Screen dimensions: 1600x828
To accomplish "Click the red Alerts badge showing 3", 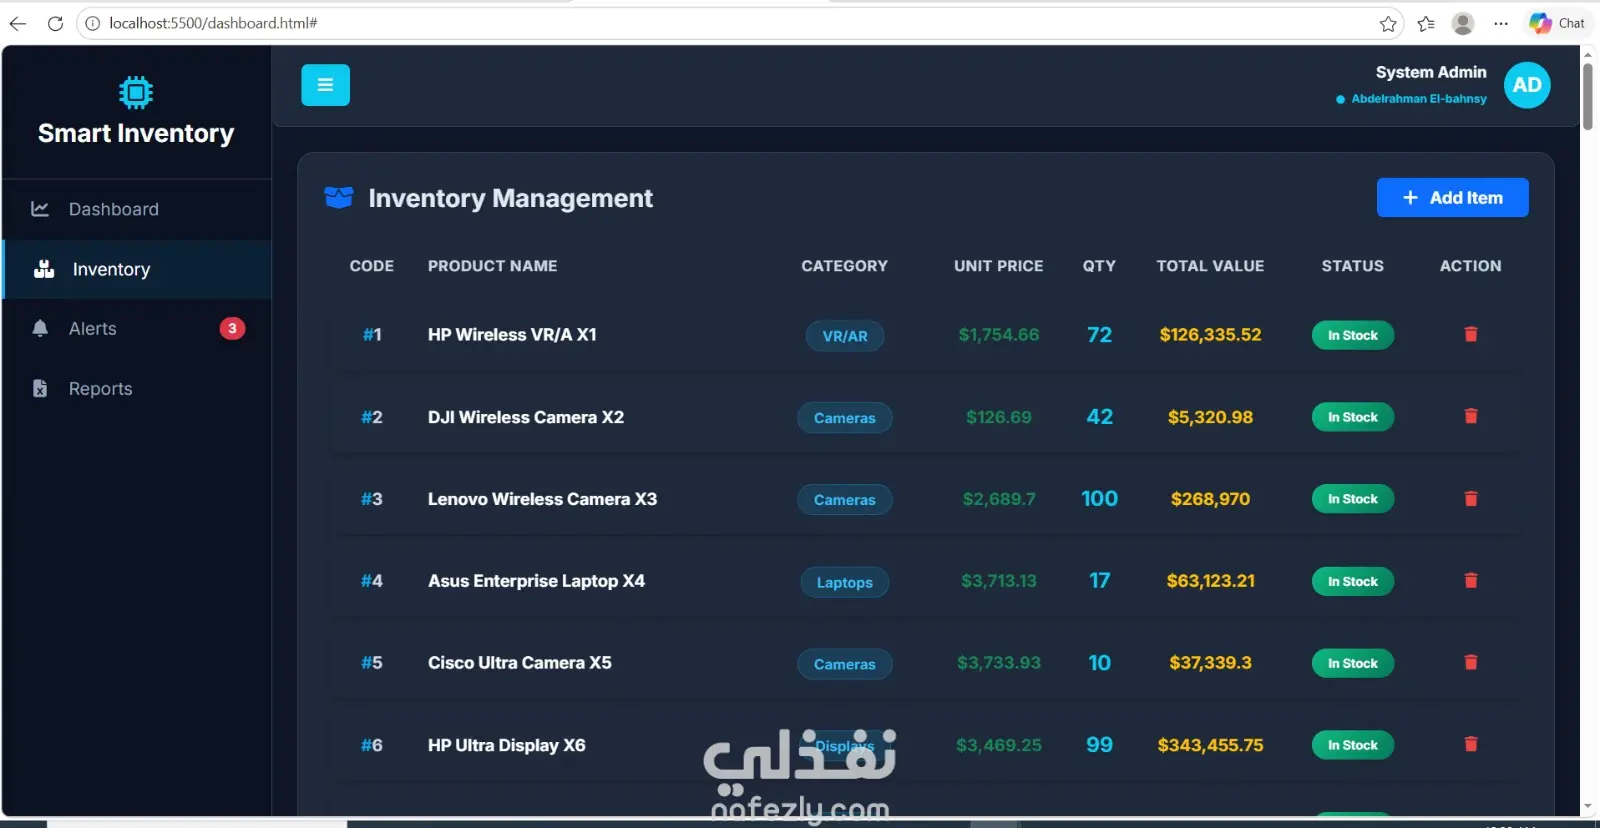I will coord(232,328).
